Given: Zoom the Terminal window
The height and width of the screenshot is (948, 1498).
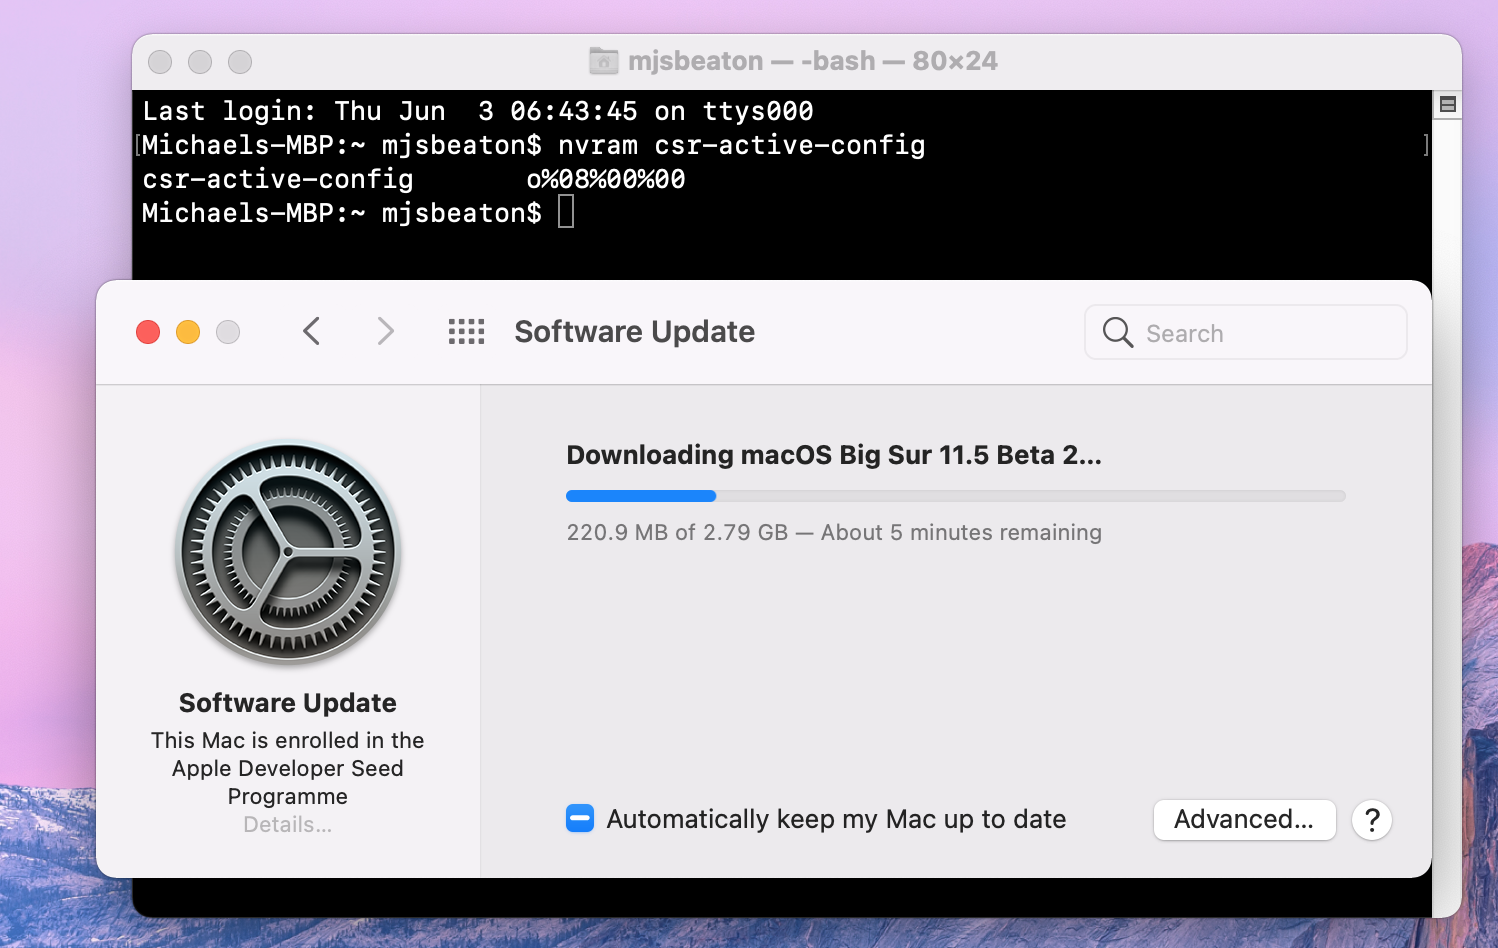Looking at the screenshot, I should [x=240, y=62].
